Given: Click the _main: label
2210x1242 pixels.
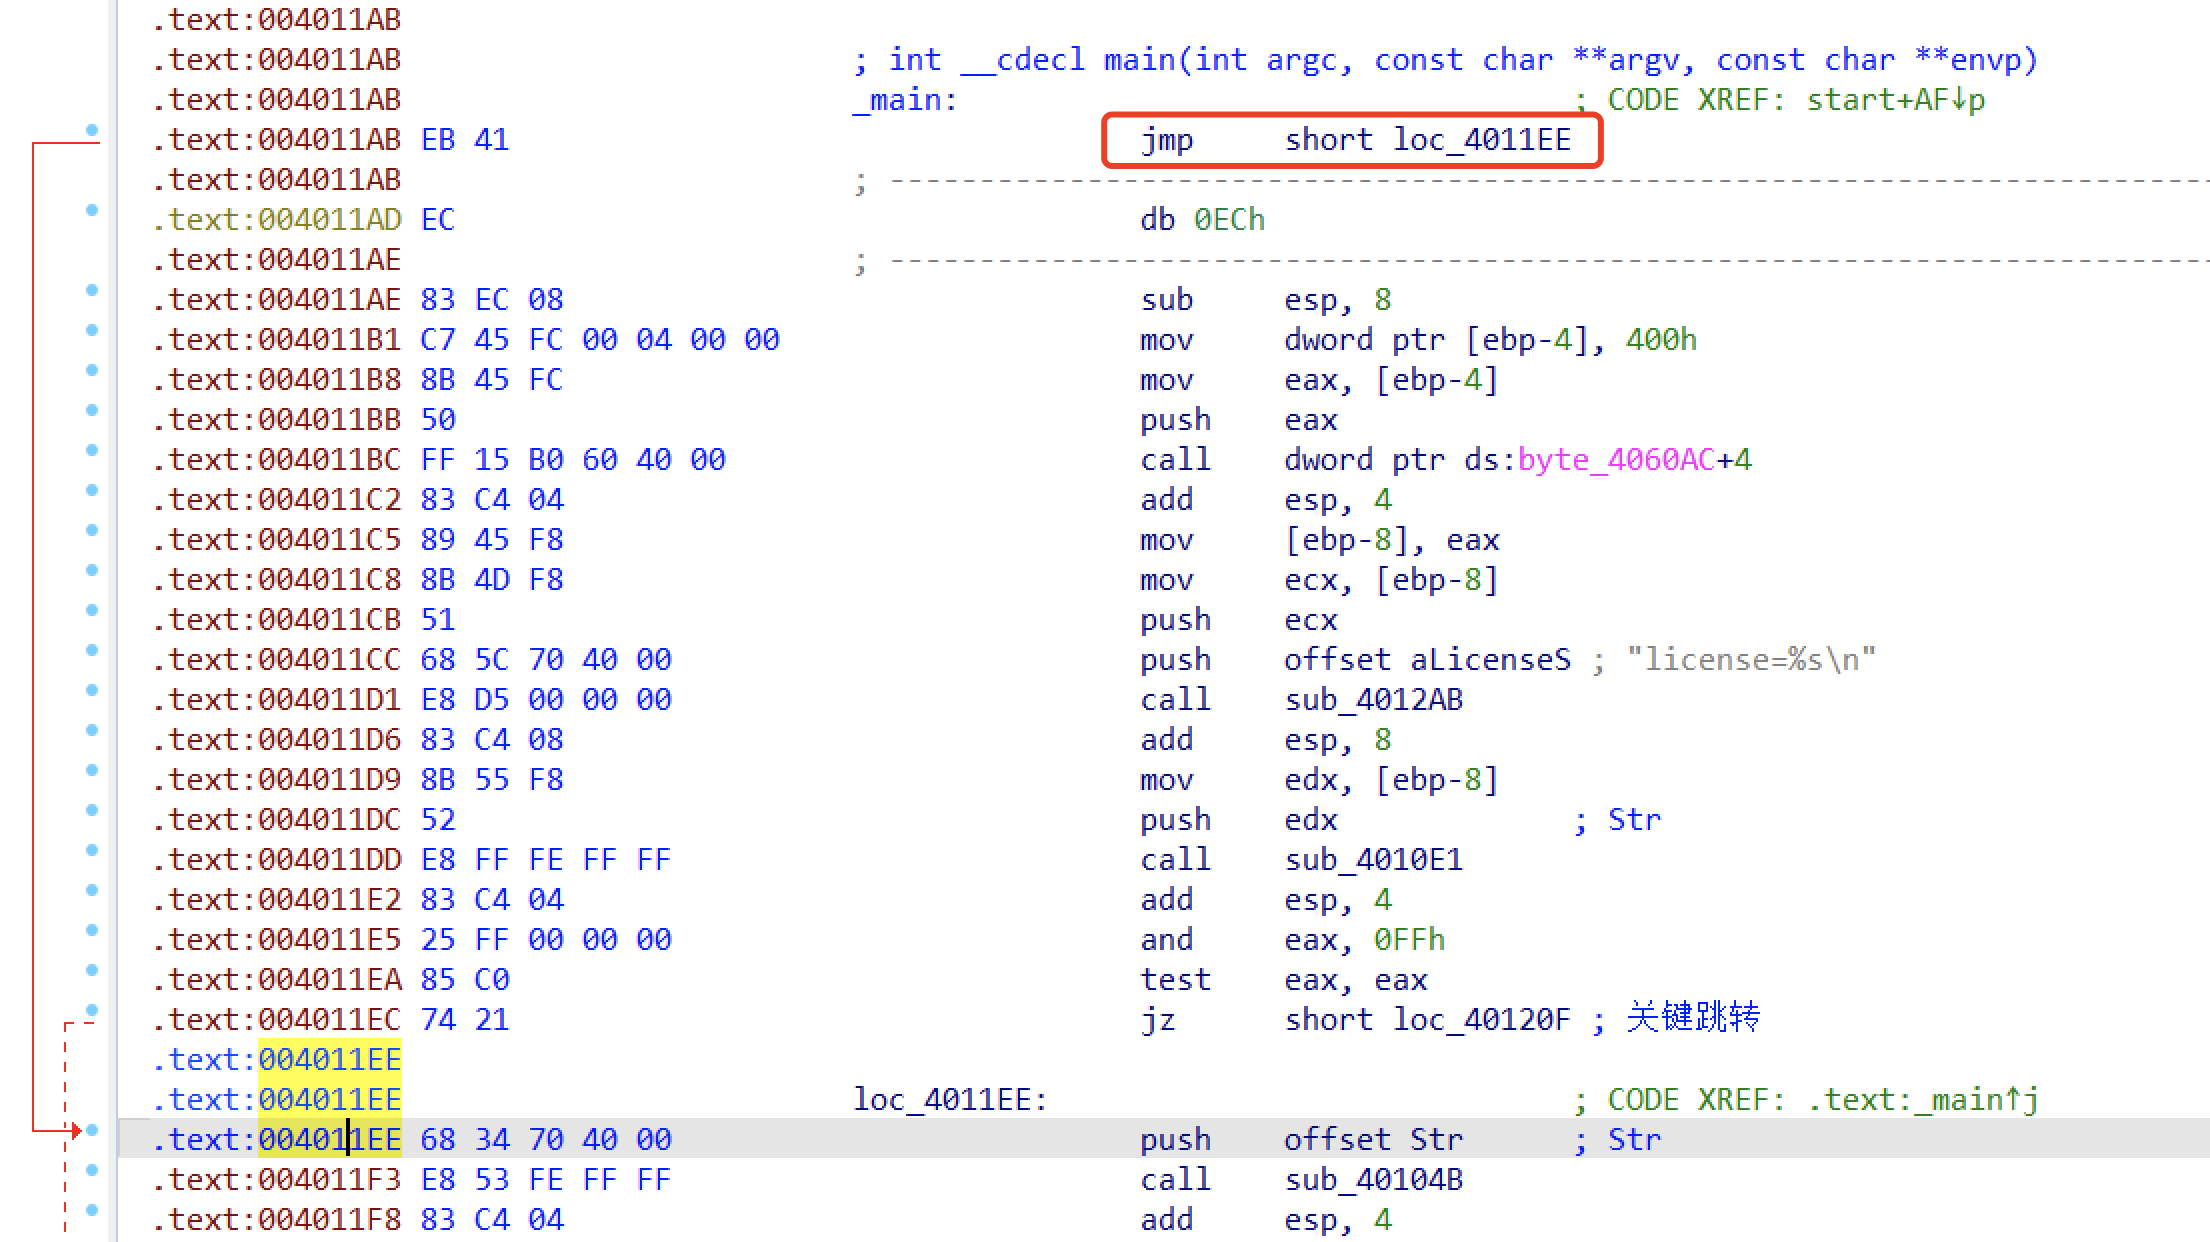Looking at the screenshot, I should click(905, 100).
